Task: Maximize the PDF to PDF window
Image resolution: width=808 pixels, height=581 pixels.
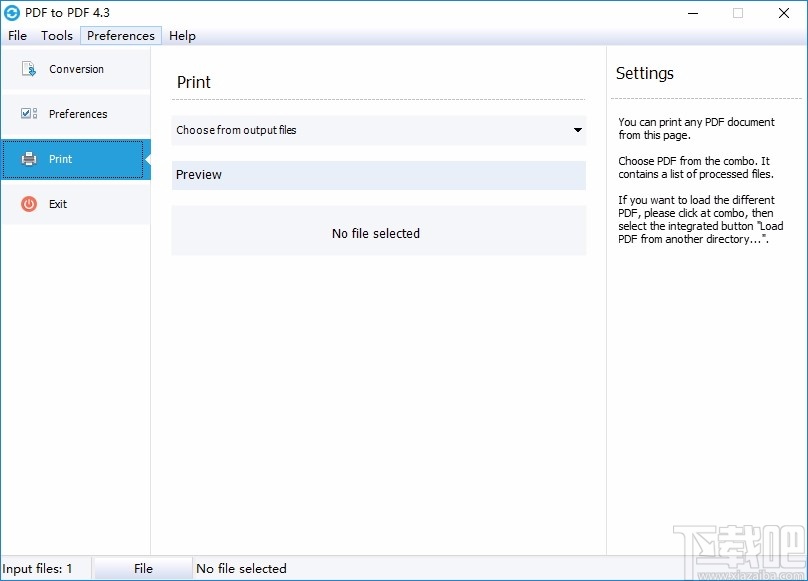Action: click(x=738, y=13)
